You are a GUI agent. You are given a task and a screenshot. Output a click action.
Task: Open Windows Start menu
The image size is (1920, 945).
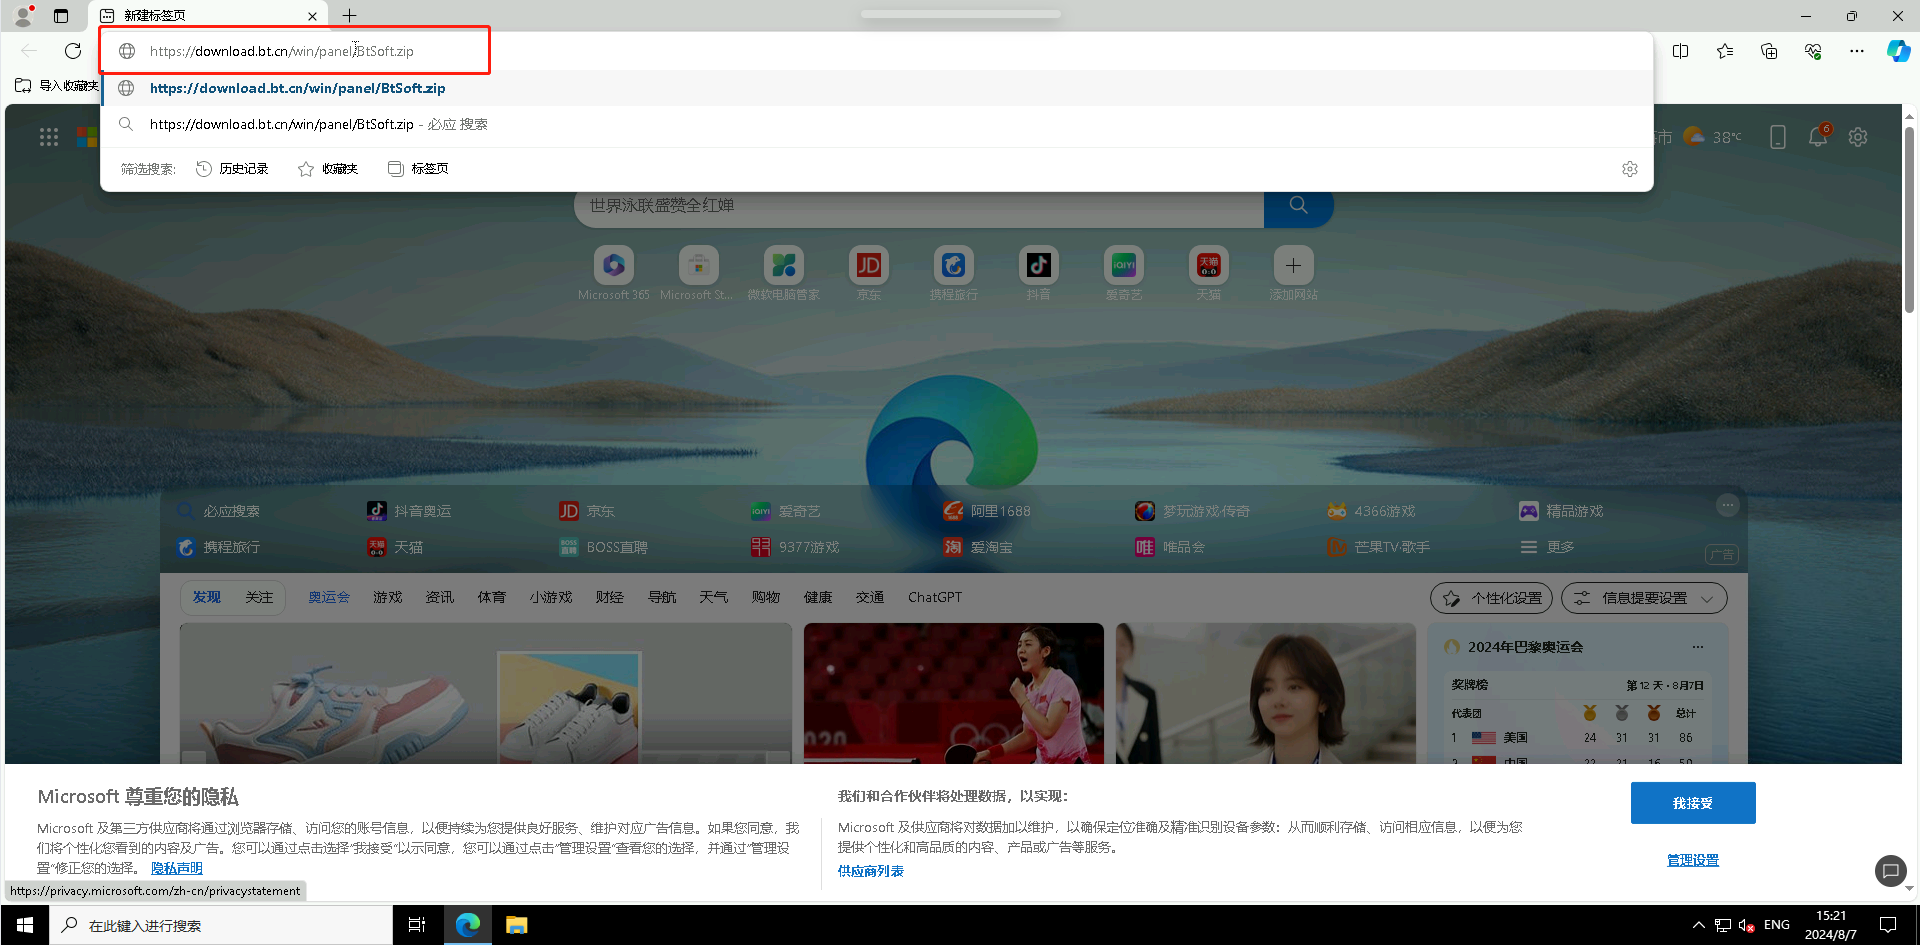[25, 925]
